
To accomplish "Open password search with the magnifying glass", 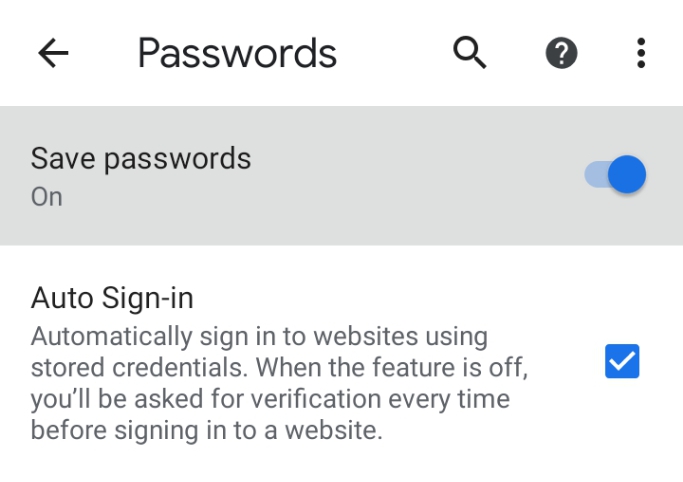I will click(x=469, y=53).
